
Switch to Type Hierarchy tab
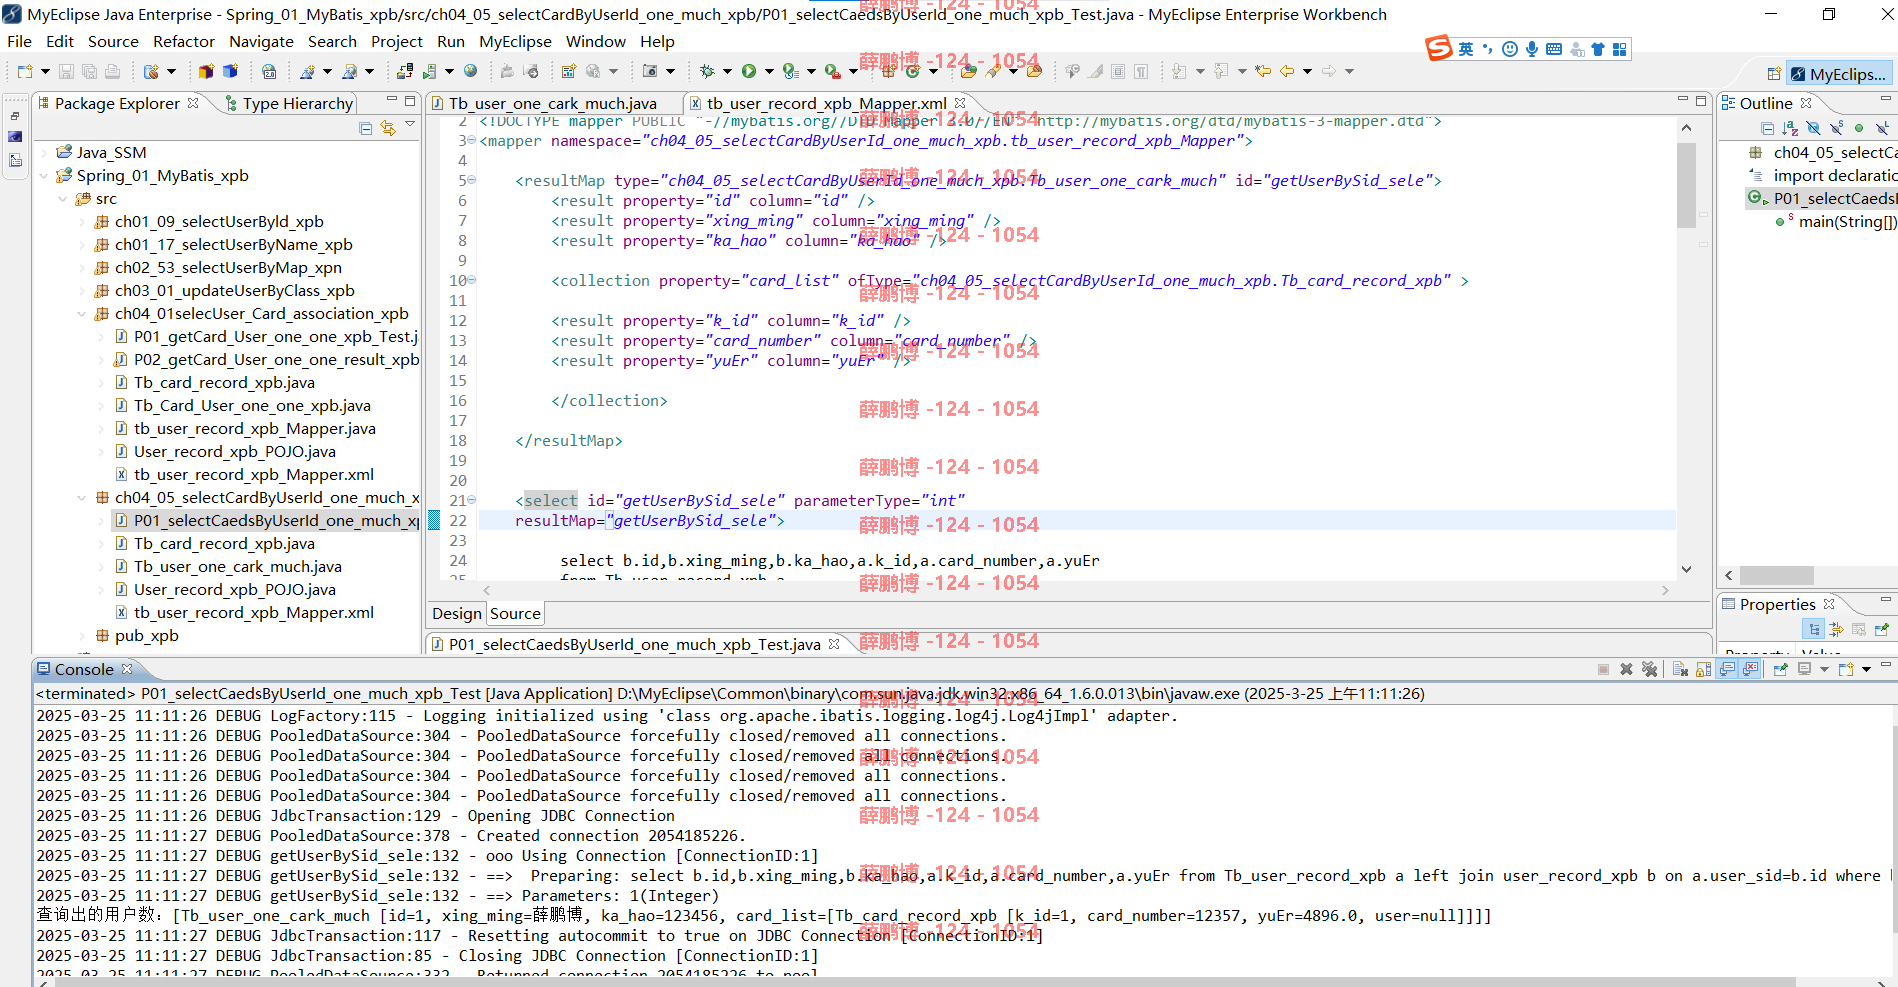289,103
